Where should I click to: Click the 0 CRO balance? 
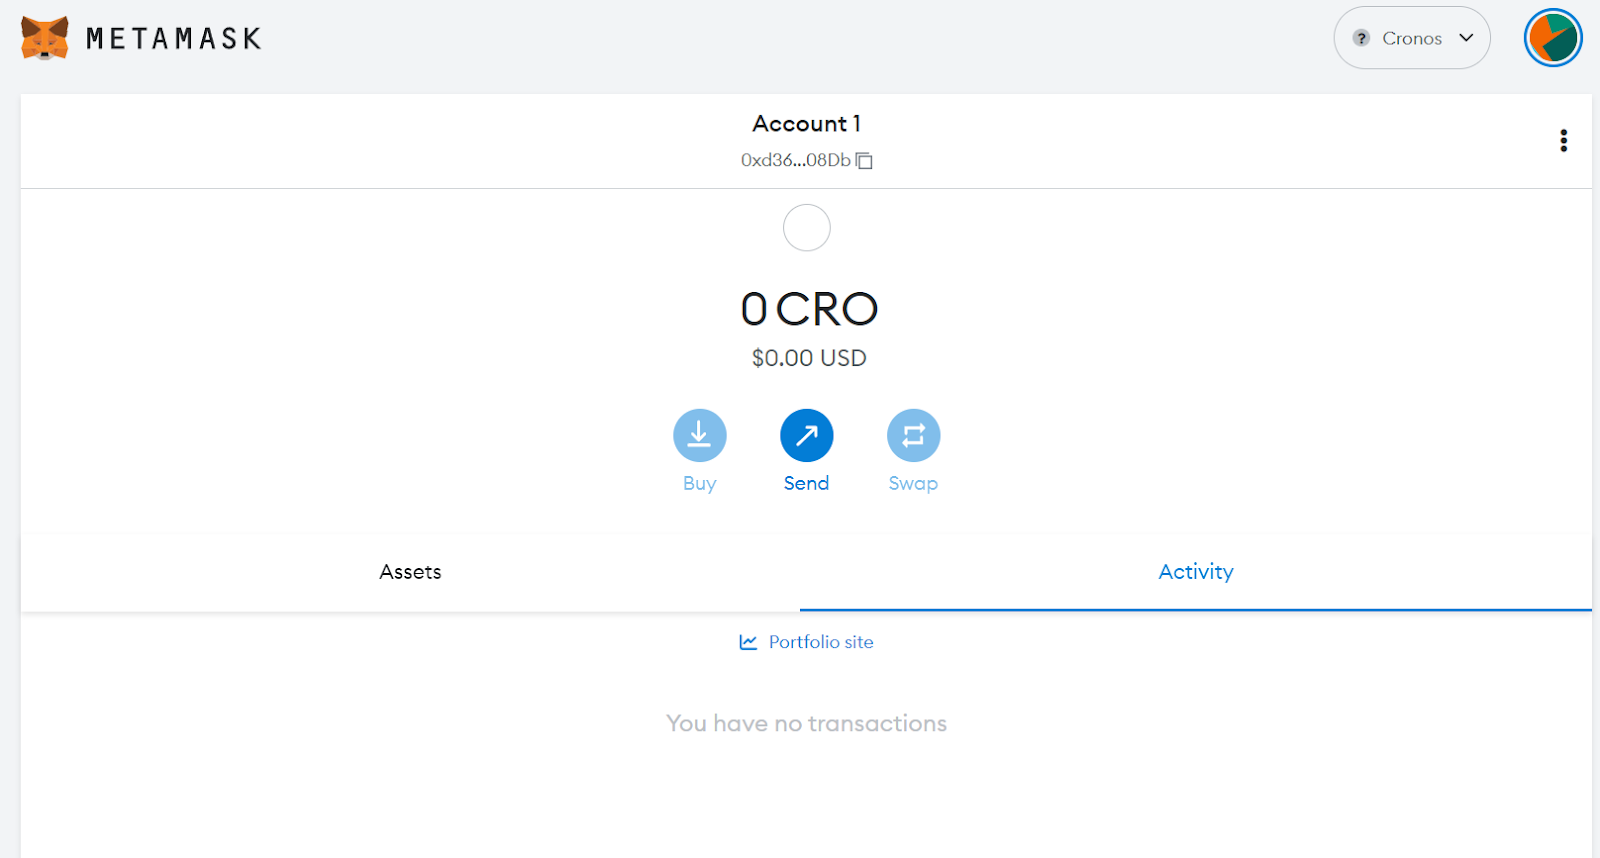(x=809, y=309)
